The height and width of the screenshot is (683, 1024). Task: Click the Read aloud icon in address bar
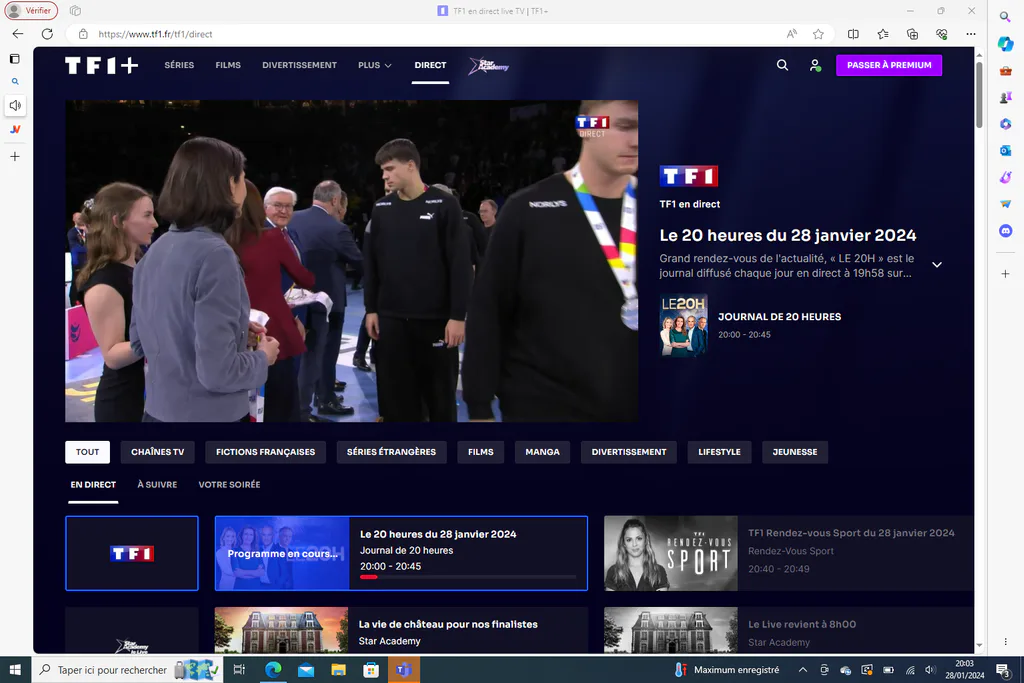792,34
